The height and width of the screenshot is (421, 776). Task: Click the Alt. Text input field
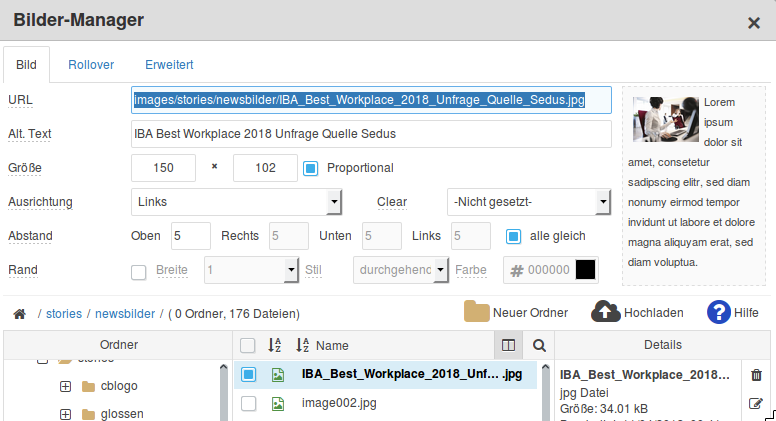(x=371, y=134)
